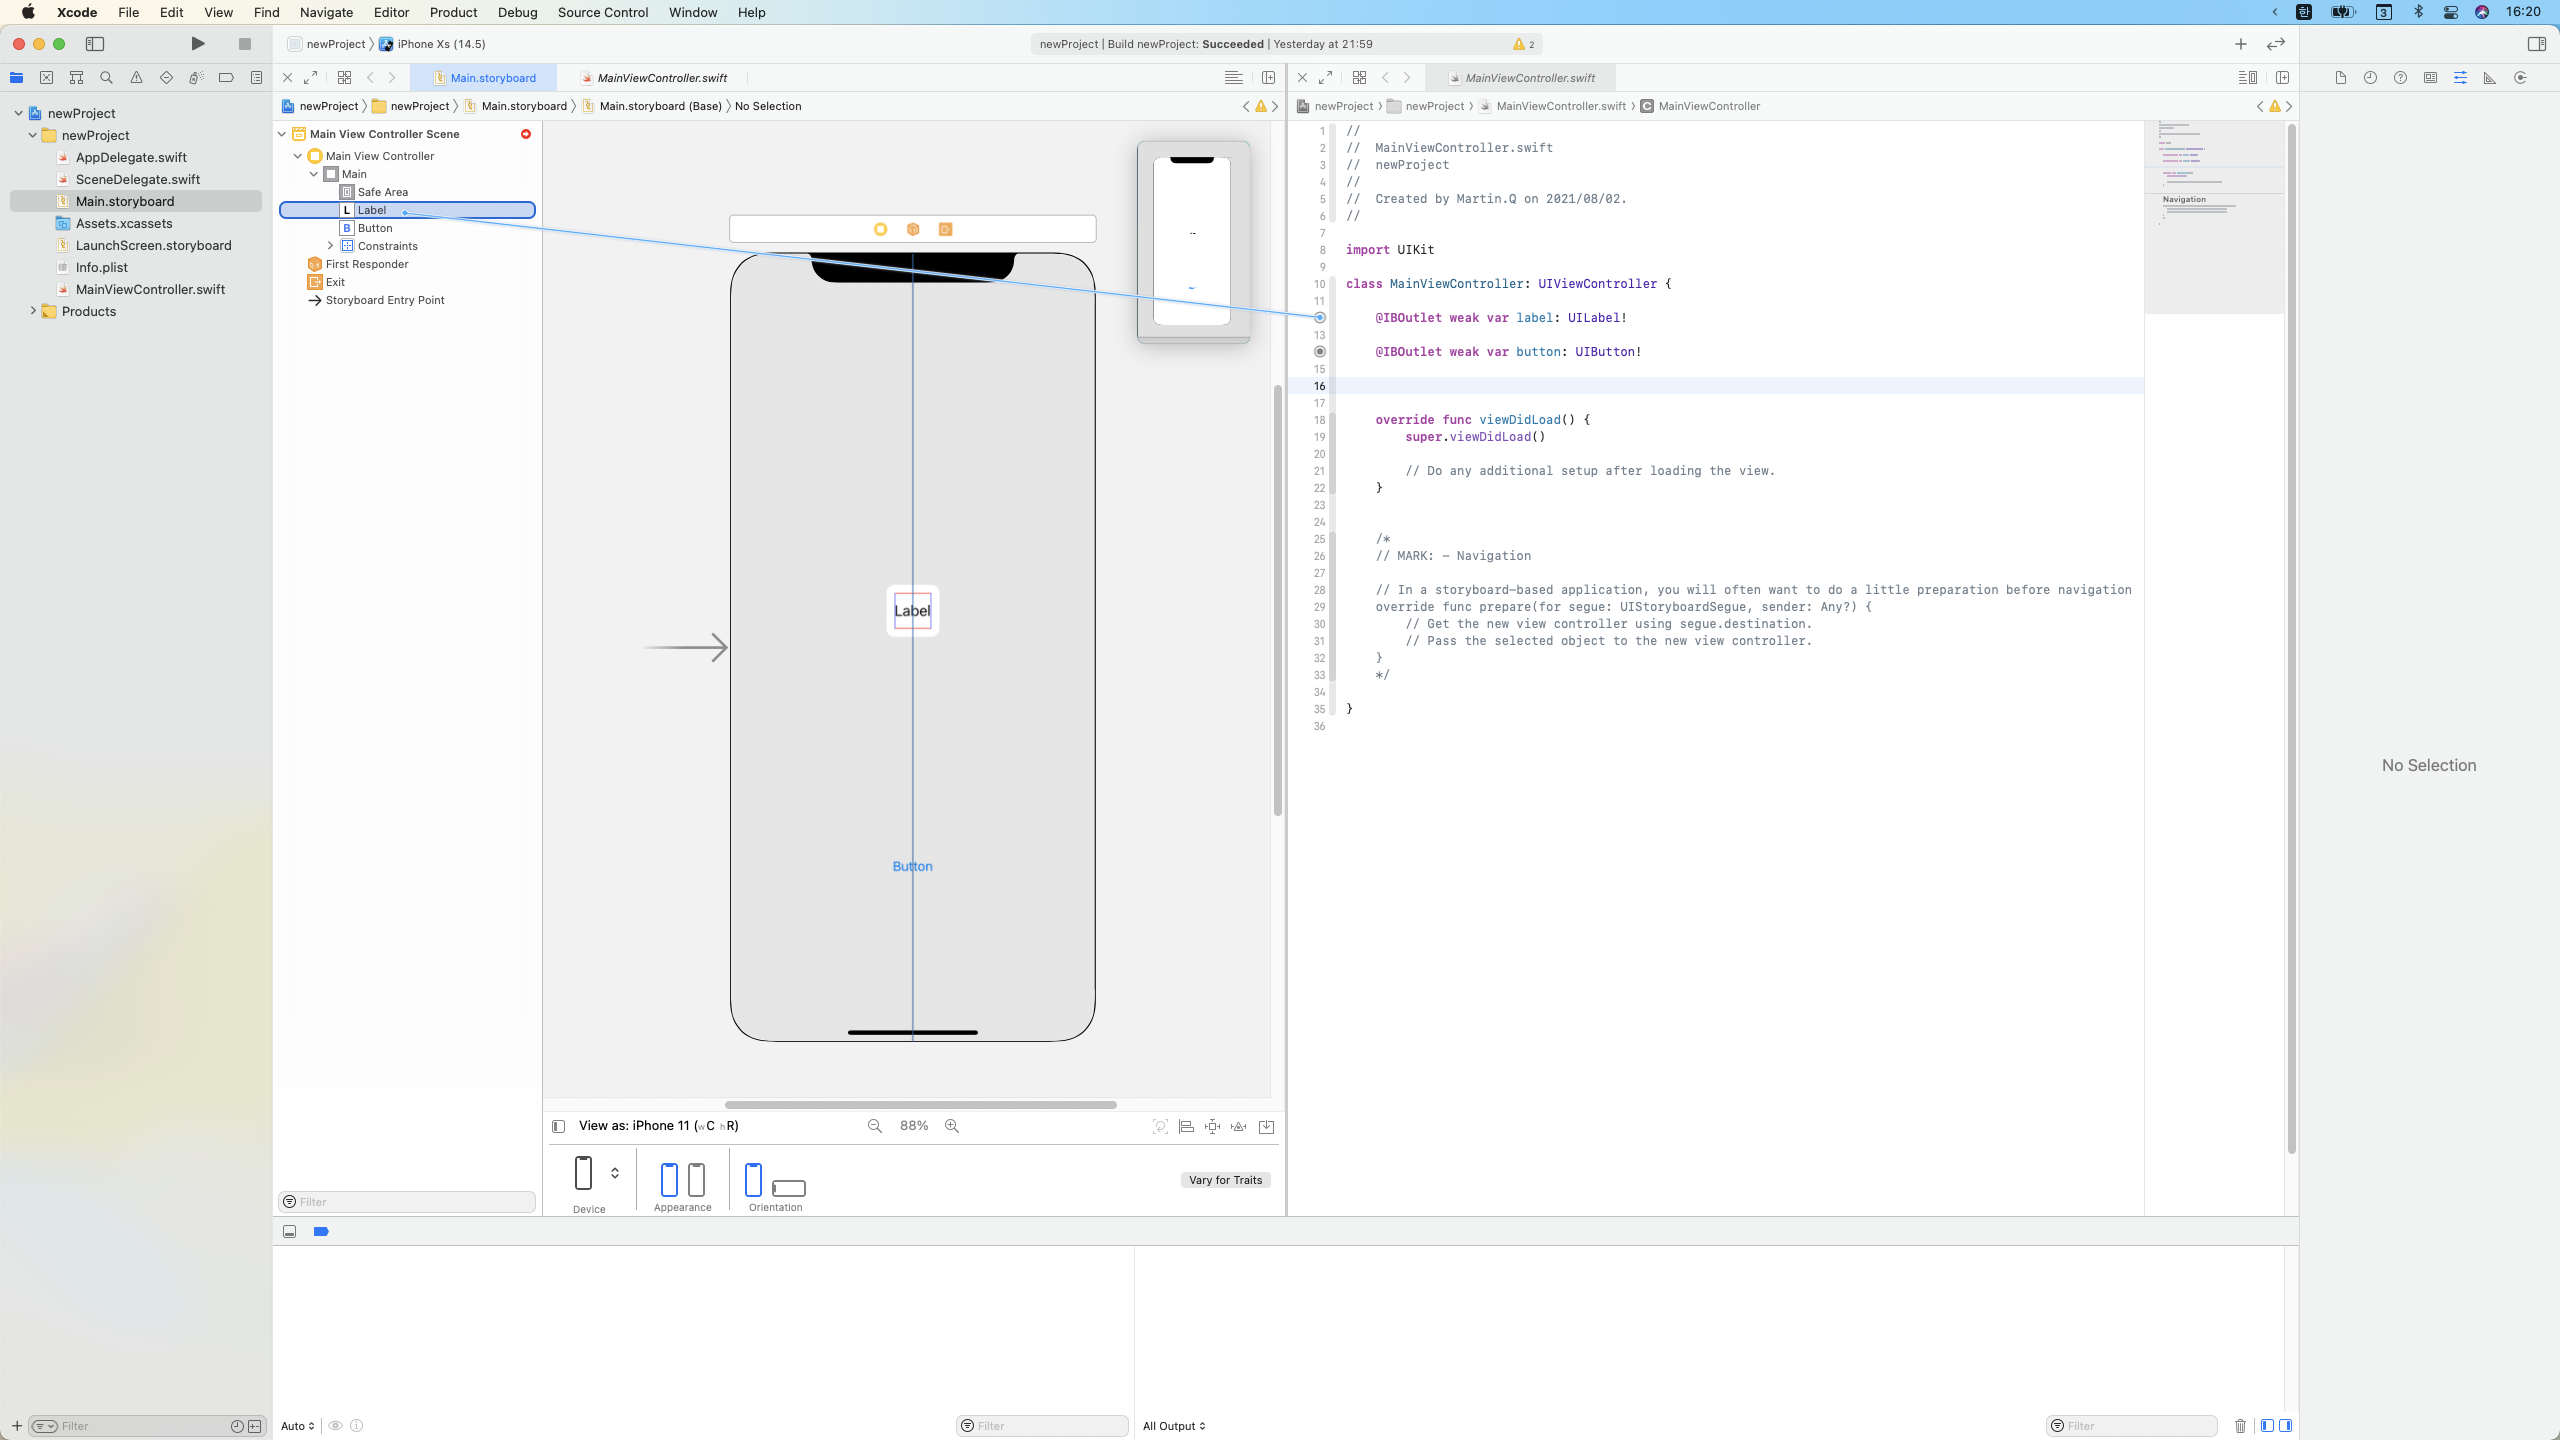The width and height of the screenshot is (2560, 1440).
Task: Zoom out the storyboard canvas
Action: pos(875,1126)
